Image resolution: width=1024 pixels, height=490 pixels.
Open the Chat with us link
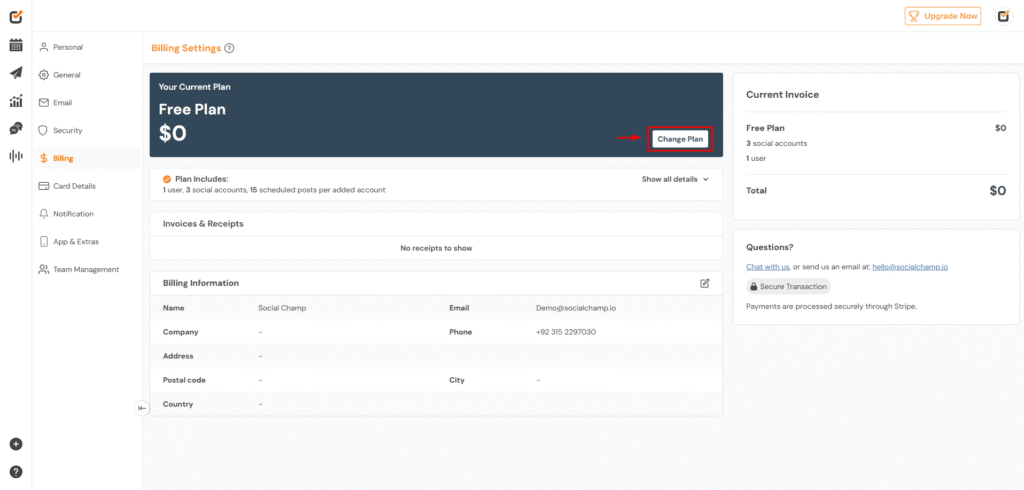768,267
